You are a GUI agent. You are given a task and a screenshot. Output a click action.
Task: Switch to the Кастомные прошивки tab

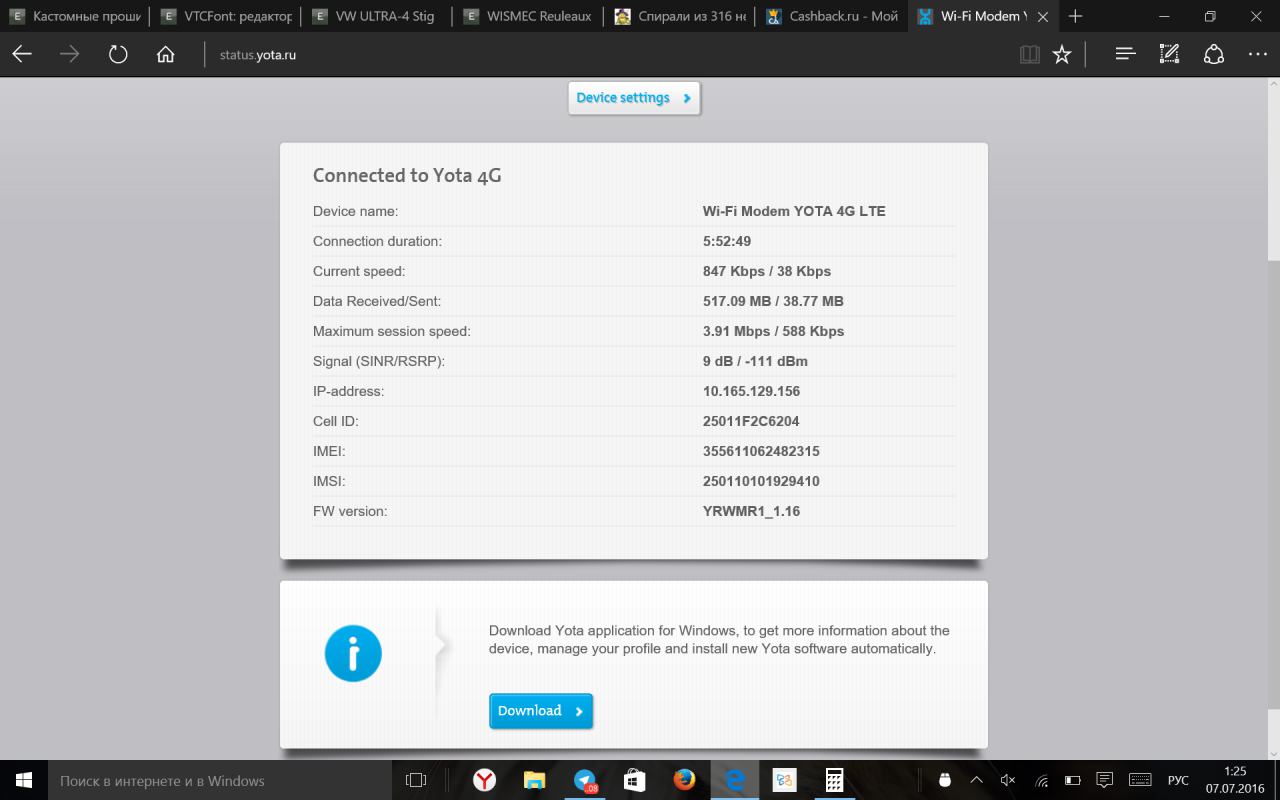(x=74, y=16)
